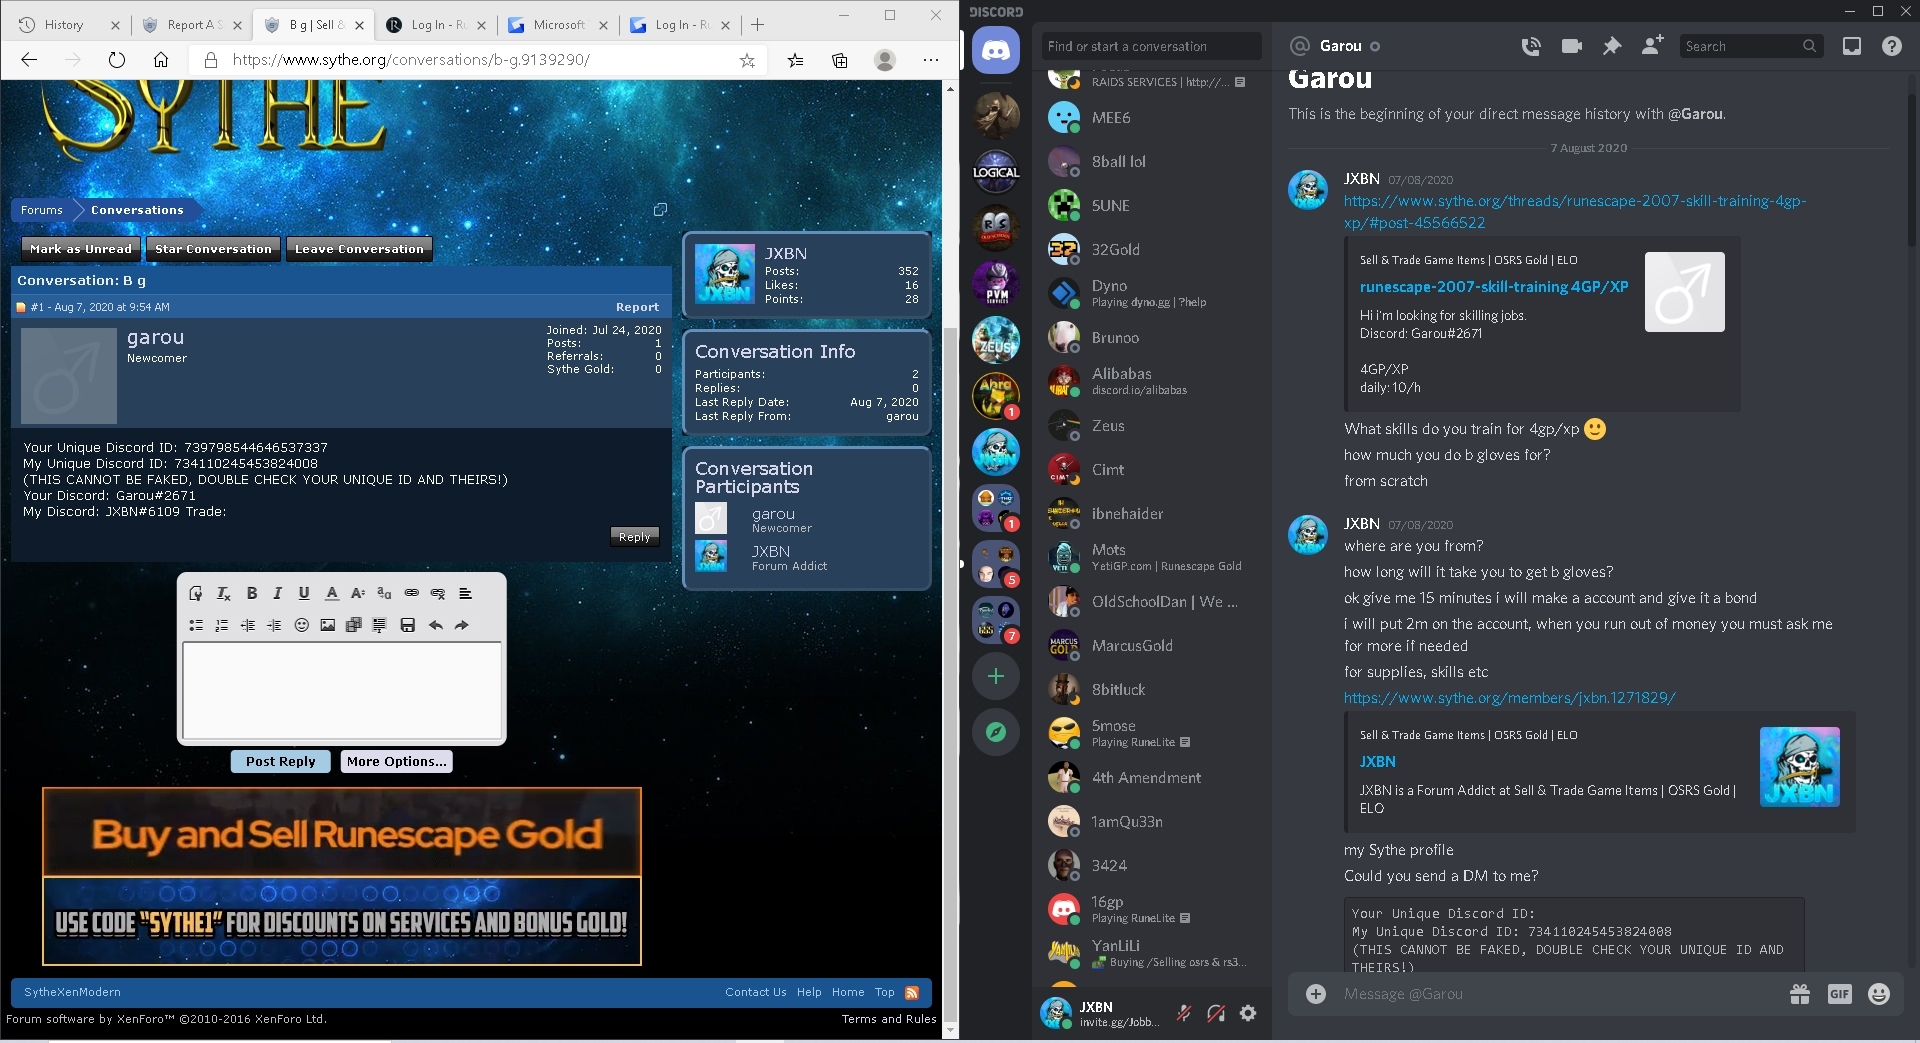Viewport: 1920px width, 1043px height.
Task: Open the text alignment dropdown
Action: click(x=465, y=593)
